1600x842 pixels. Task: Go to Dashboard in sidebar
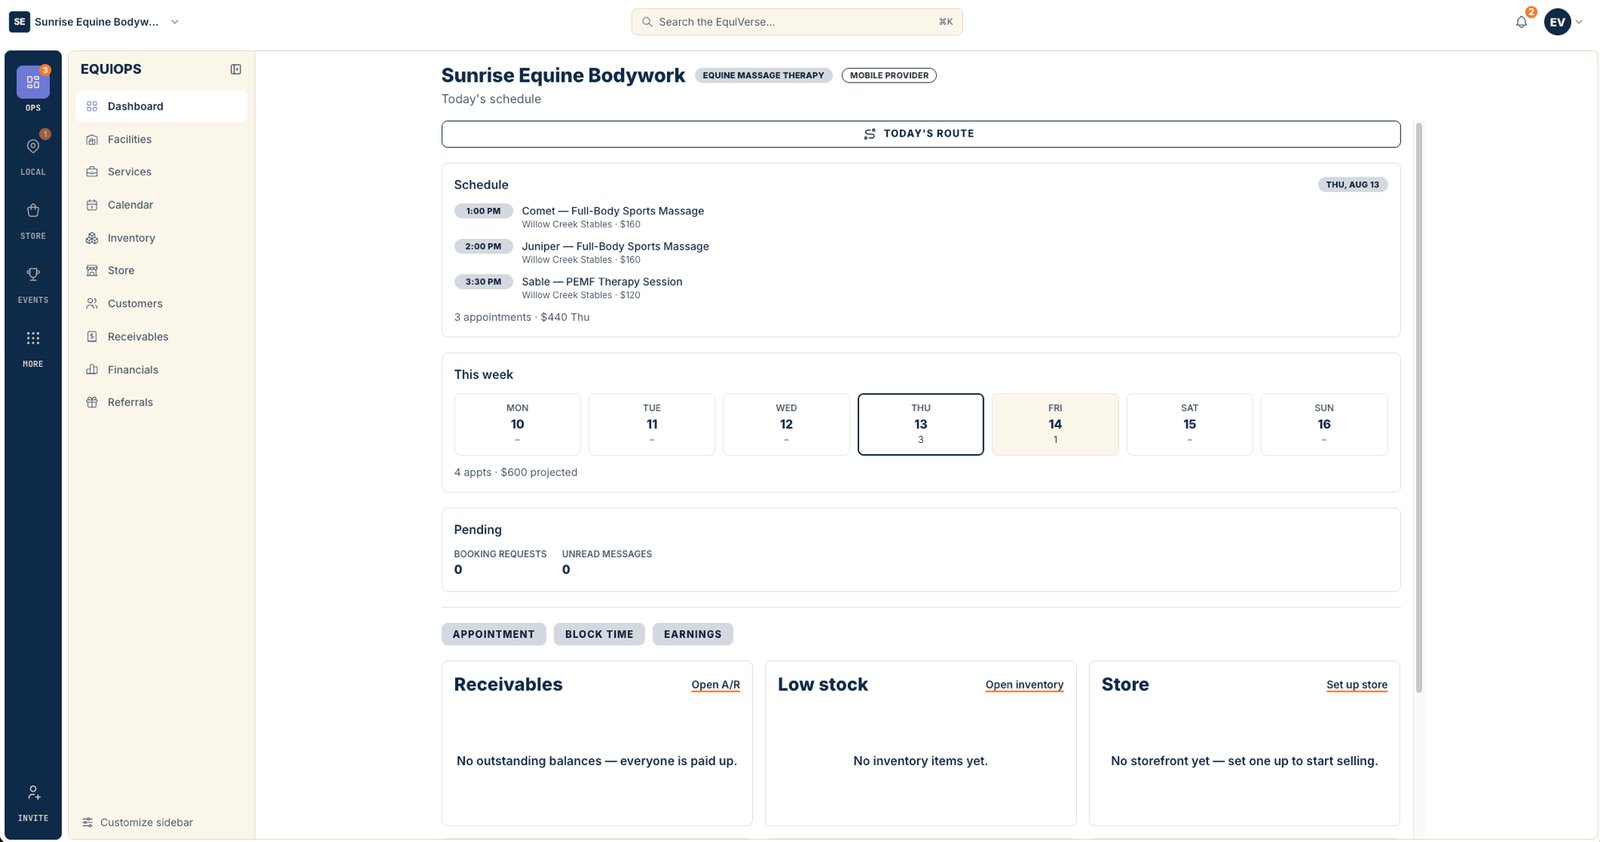pyautogui.click(x=161, y=106)
